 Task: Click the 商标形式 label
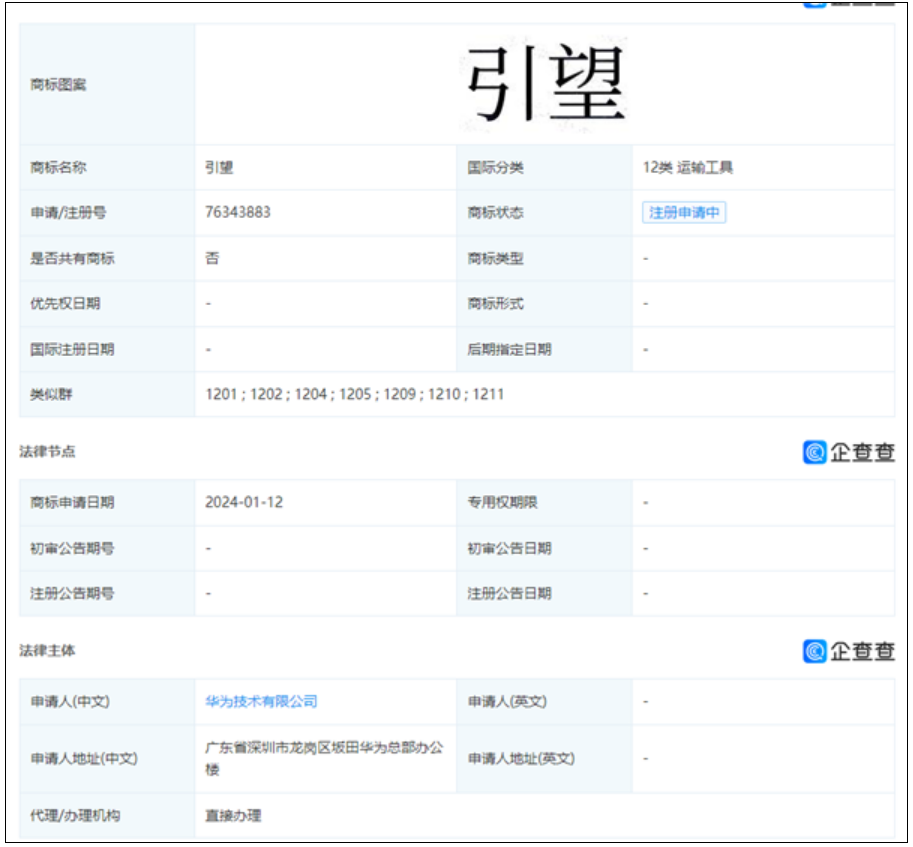click(496, 303)
